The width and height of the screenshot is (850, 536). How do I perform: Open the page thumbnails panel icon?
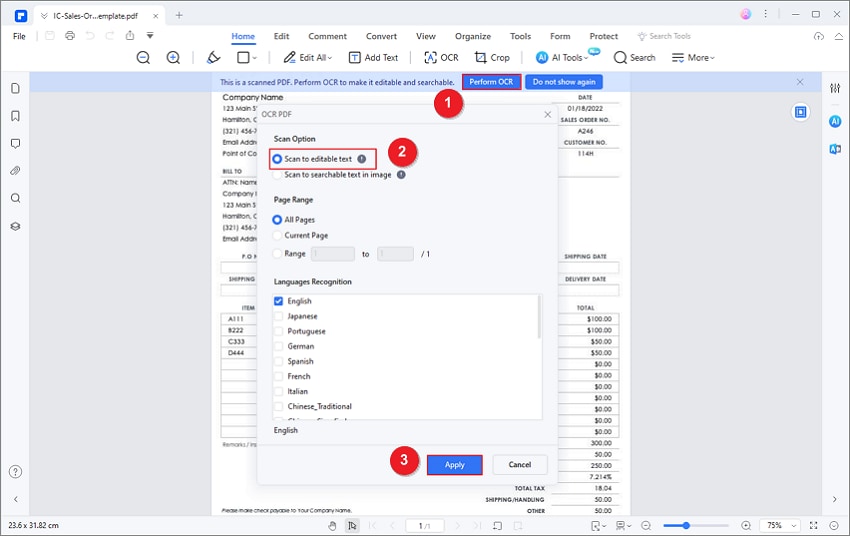coord(16,88)
